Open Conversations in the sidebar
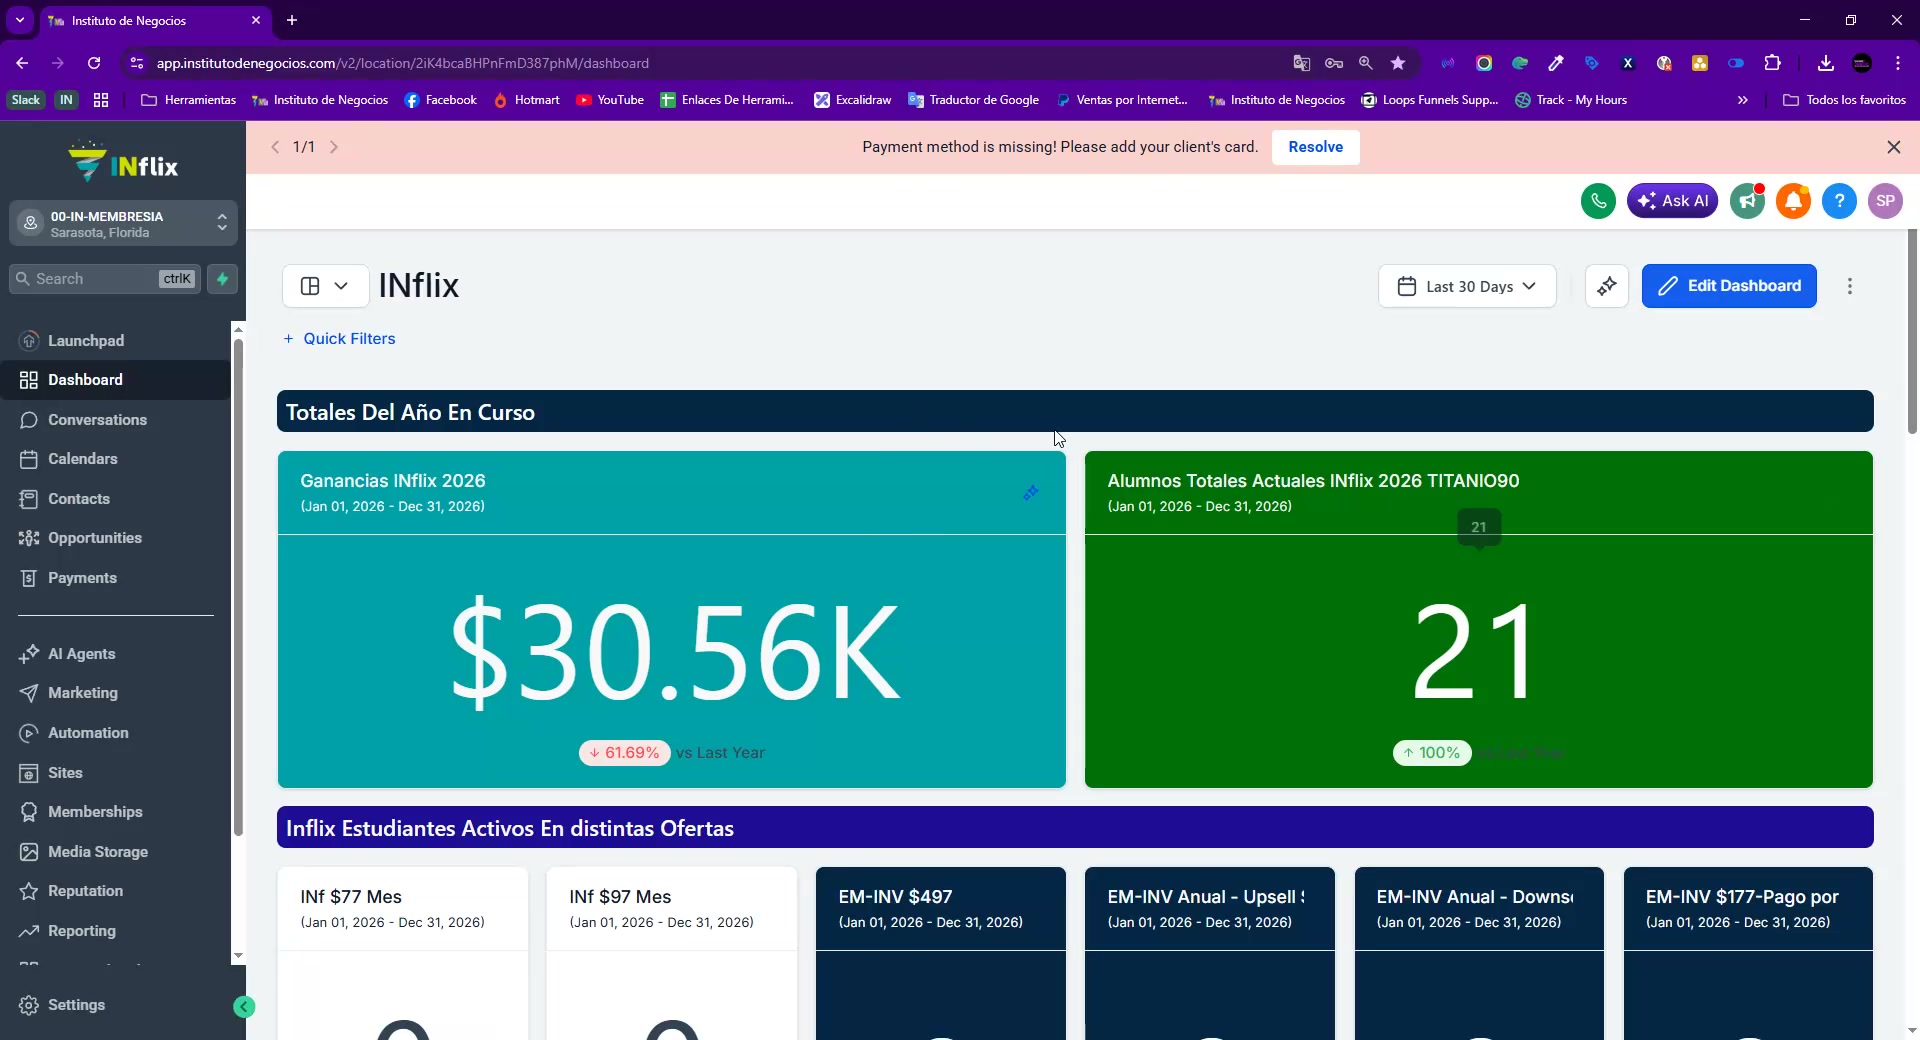The height and width of the screenshot is (1040, 1920). [x=97, y=420]
